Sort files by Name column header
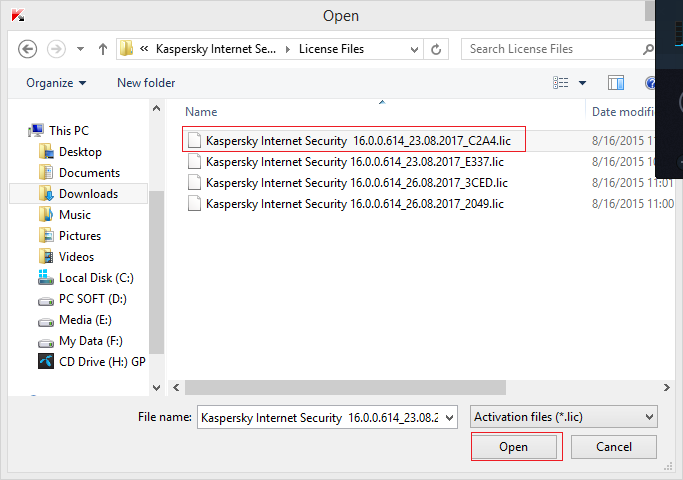683x480 pixels. click(x=202, y=112)
